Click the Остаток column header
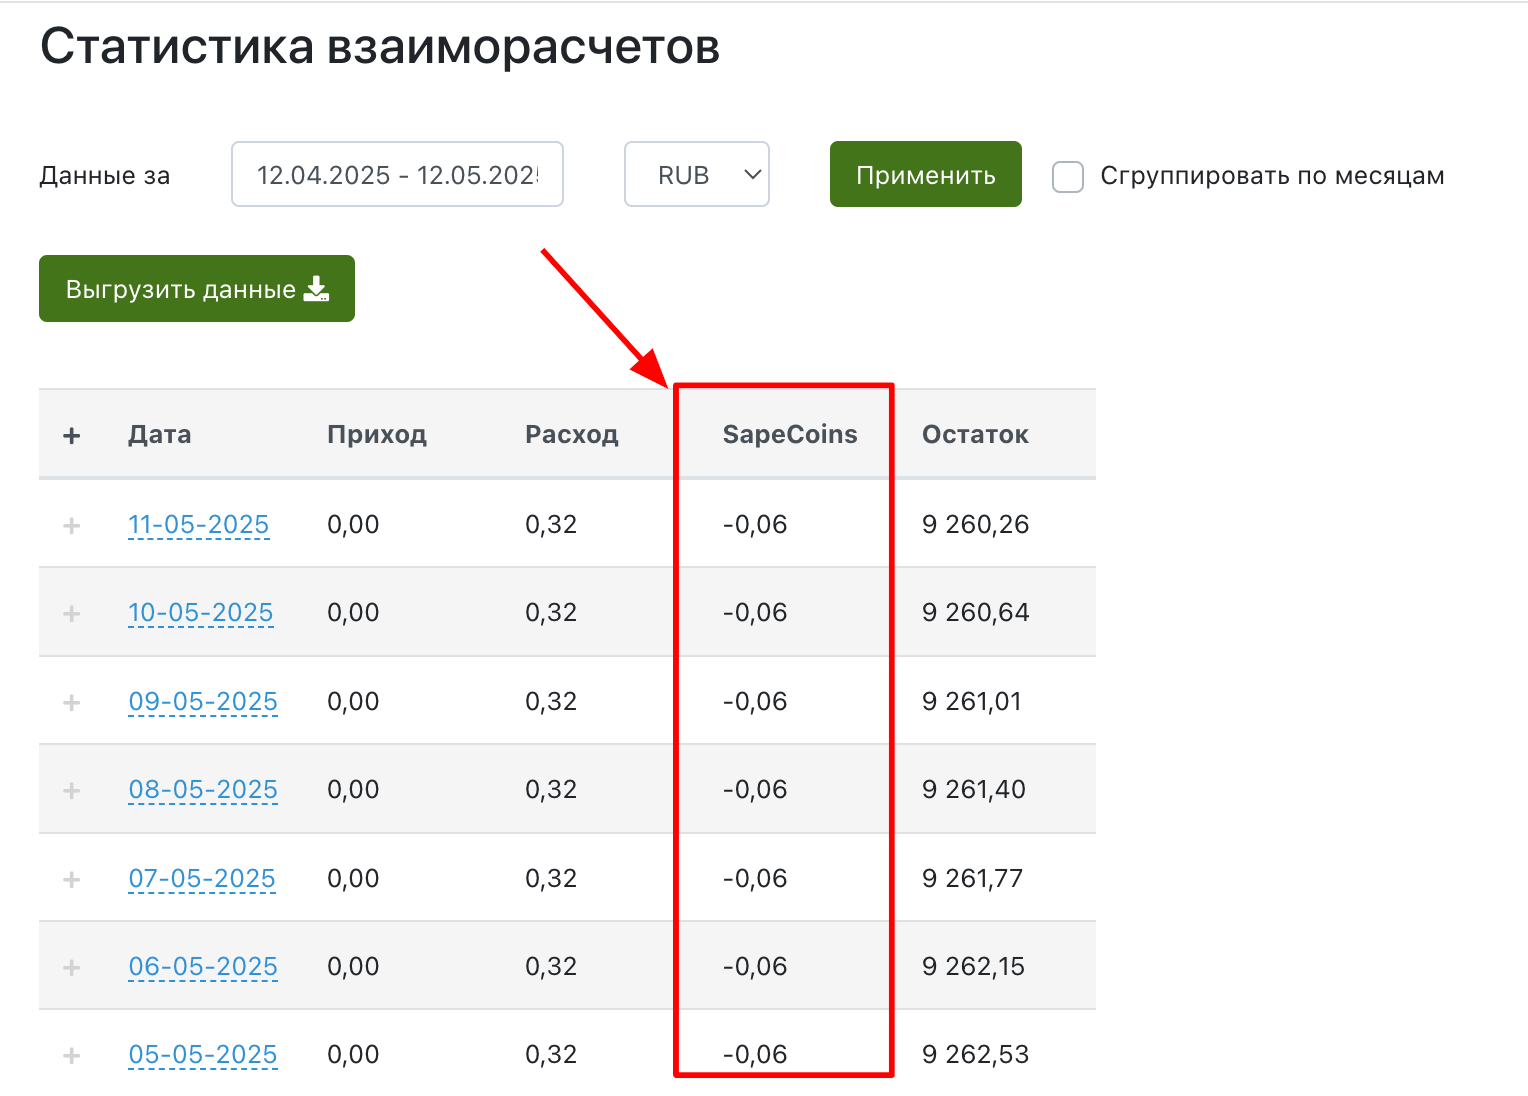1528x1096 pixels. pyautogui.click(x=975, y=434)
